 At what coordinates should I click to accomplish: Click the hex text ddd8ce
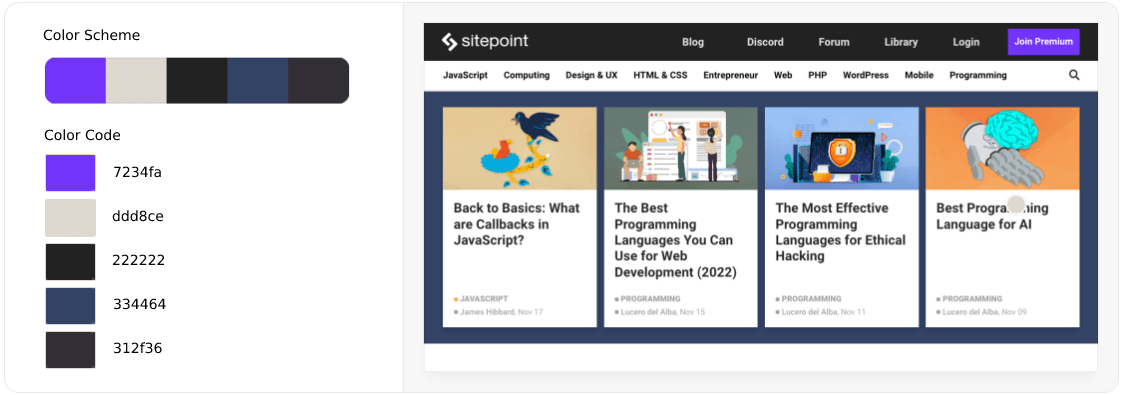tap(138, 216)
